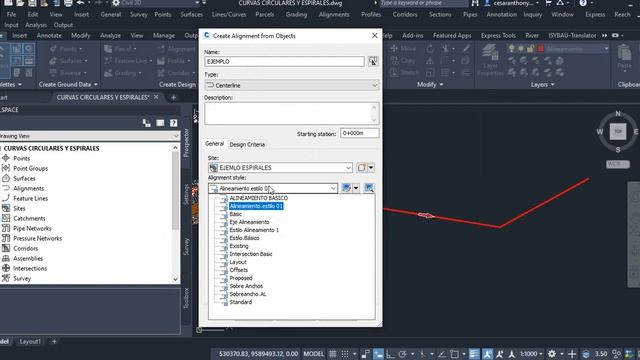Select Point Groups in Prospector tree

tap(31, 168)
